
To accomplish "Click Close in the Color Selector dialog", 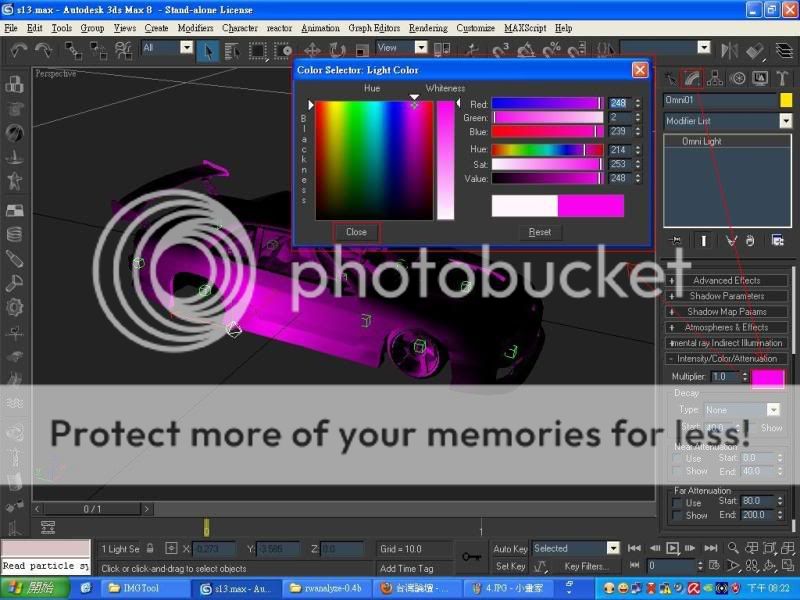I will (356, 232).
